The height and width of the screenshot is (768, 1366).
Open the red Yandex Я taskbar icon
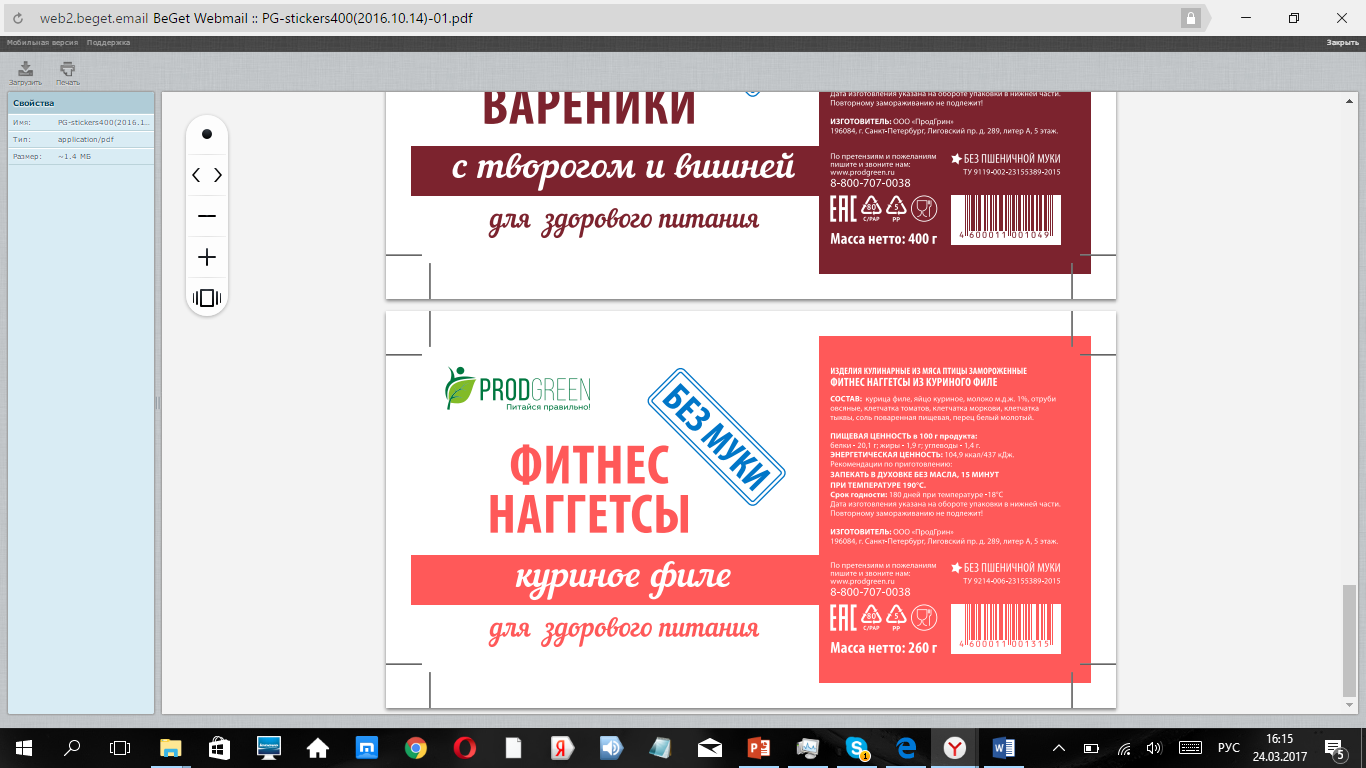tap(562, 747)
